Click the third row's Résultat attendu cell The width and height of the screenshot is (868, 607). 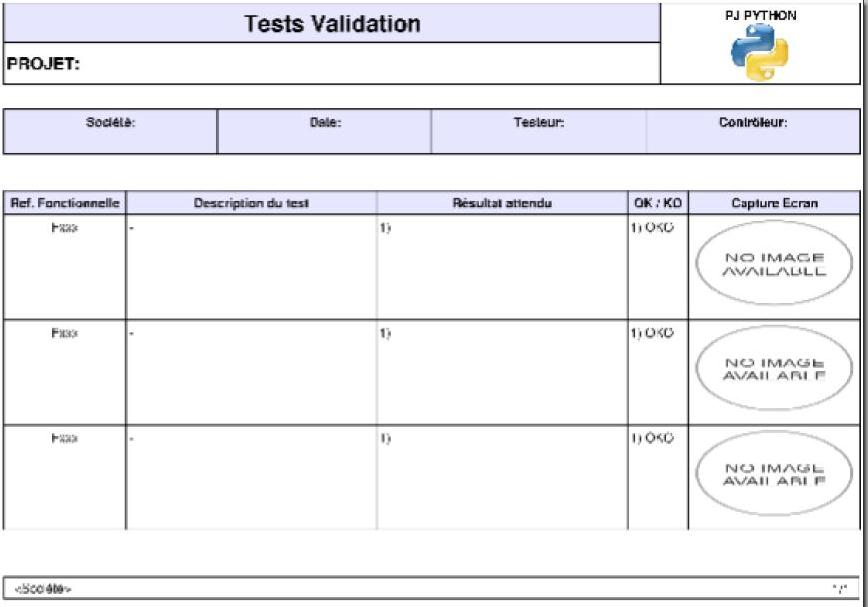point(502,477)
